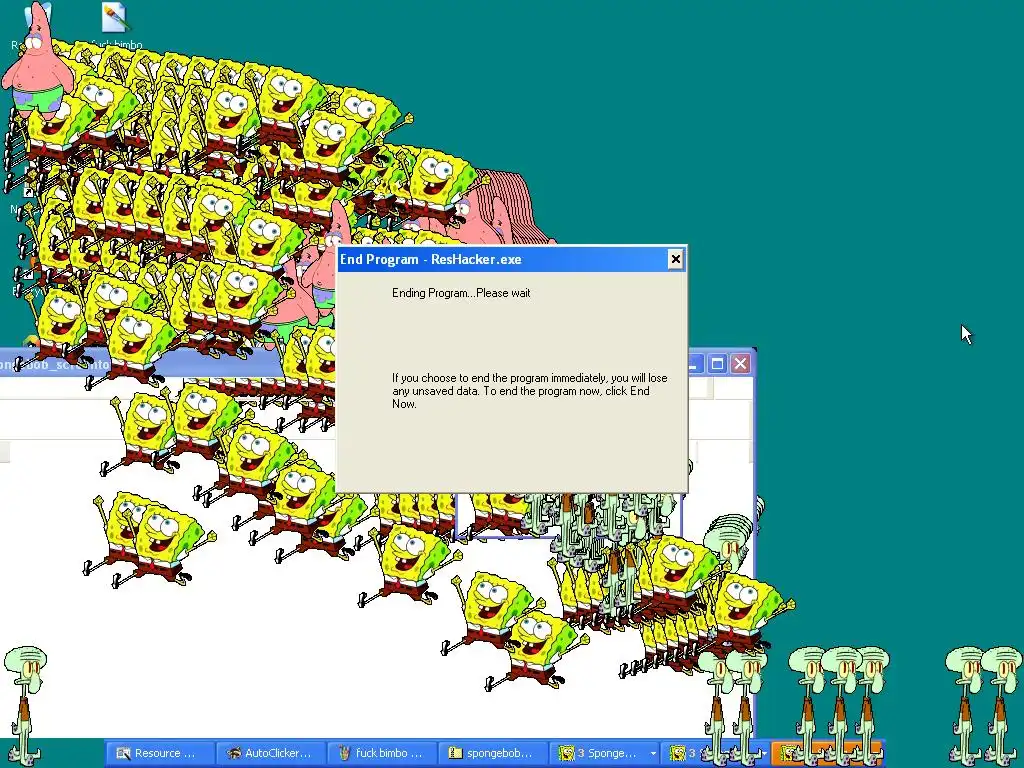
Task: Maximize the background spongebob window
Action: pos(717,364)
